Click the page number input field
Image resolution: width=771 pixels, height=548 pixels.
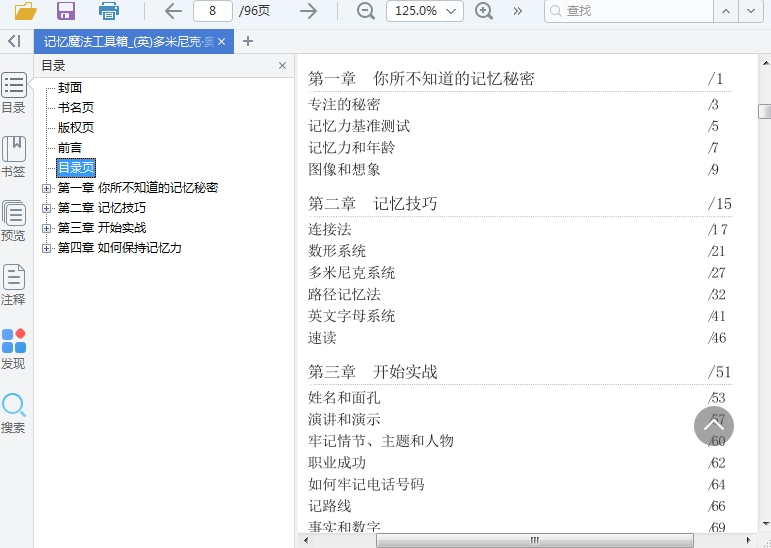(212, 11)
